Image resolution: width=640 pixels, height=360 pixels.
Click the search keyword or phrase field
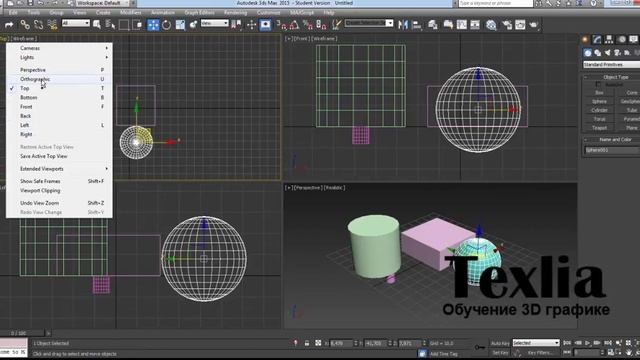point(496,3)
